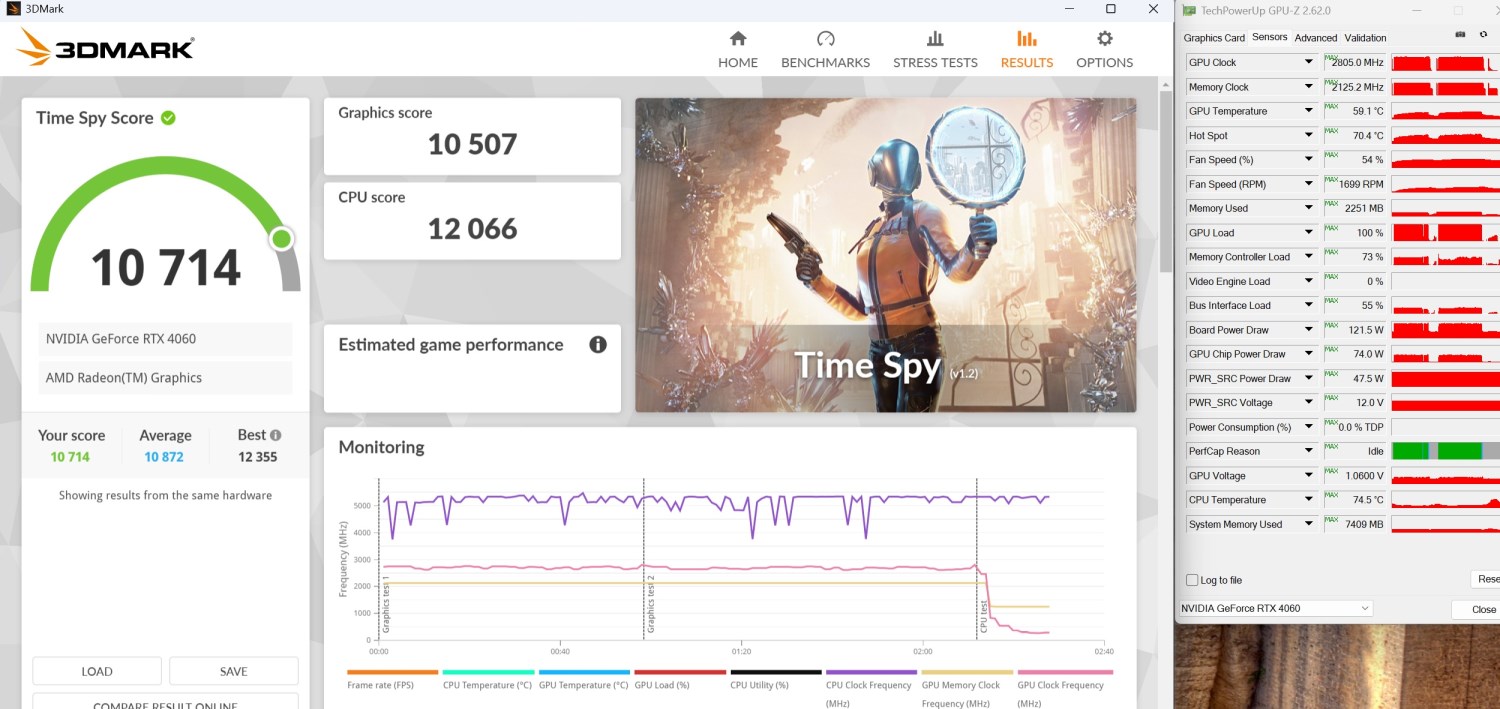Open the GPU Voltage sensor dropdown

[1308, 475]
